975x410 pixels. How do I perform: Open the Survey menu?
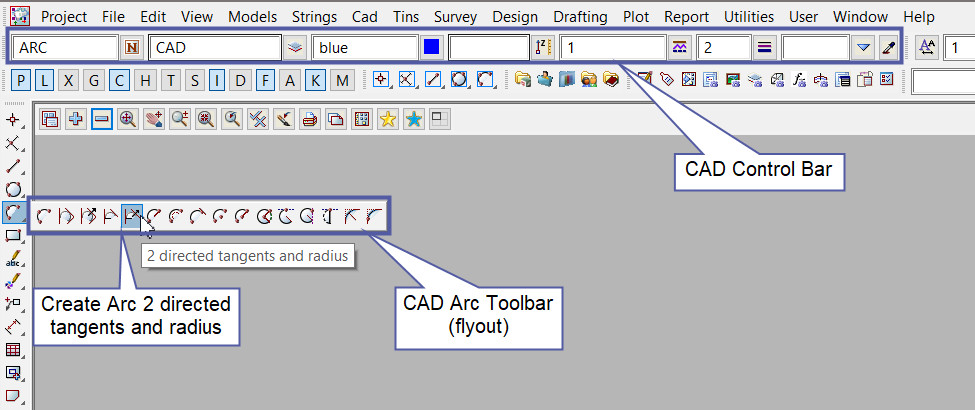[455, 17]
